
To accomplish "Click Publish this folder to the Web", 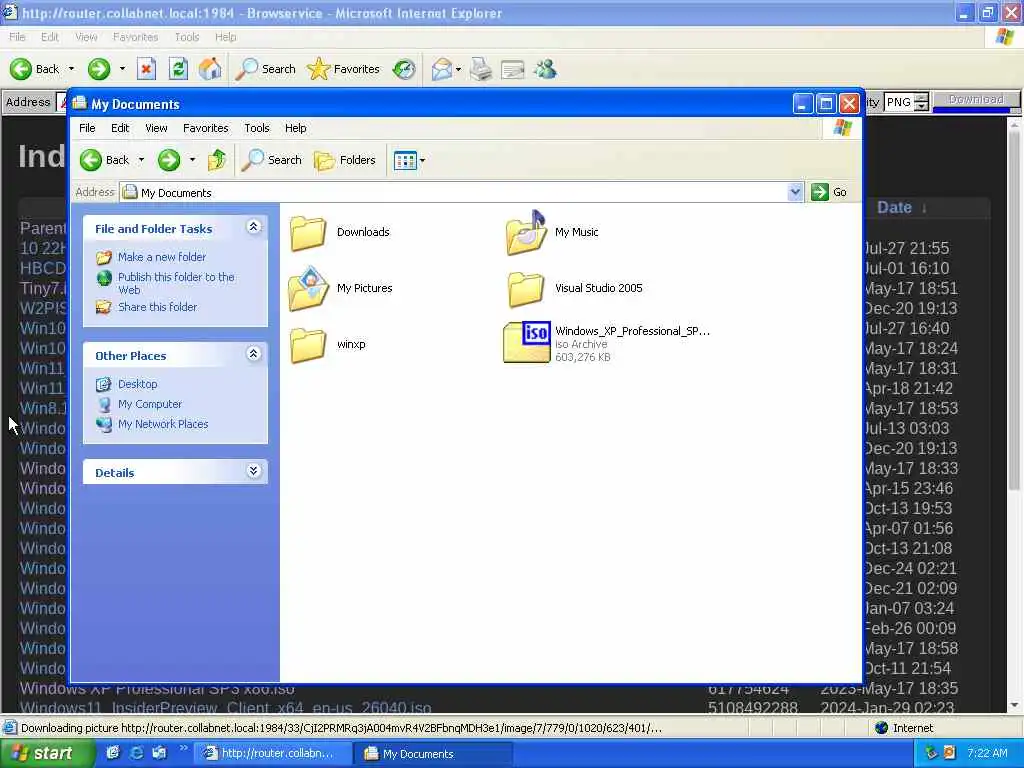I will pos(176,283).
